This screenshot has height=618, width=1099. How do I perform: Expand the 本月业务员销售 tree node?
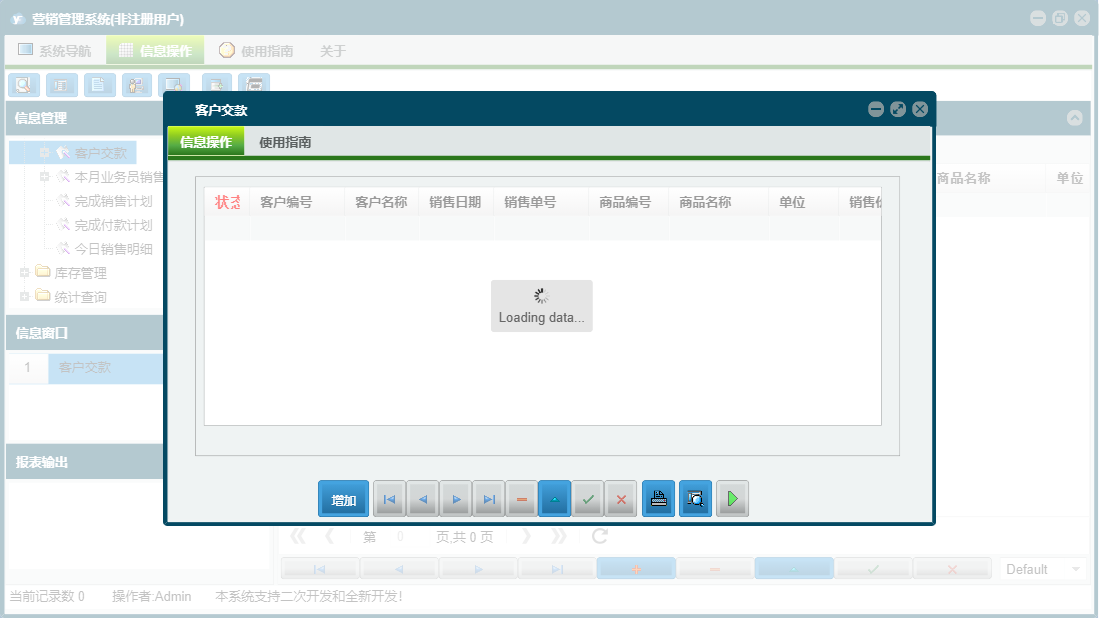pos(45,177)
